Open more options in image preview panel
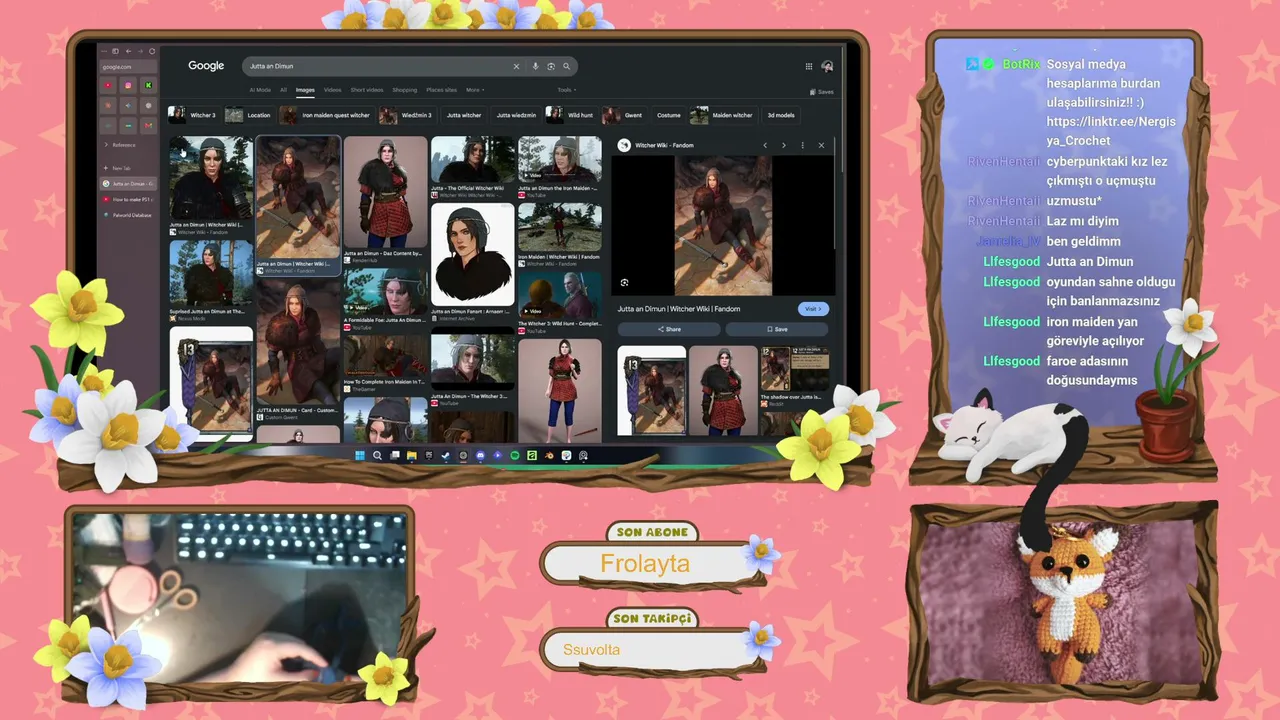This screenshot has width=1280, height=720. click(x=802, y=145)
